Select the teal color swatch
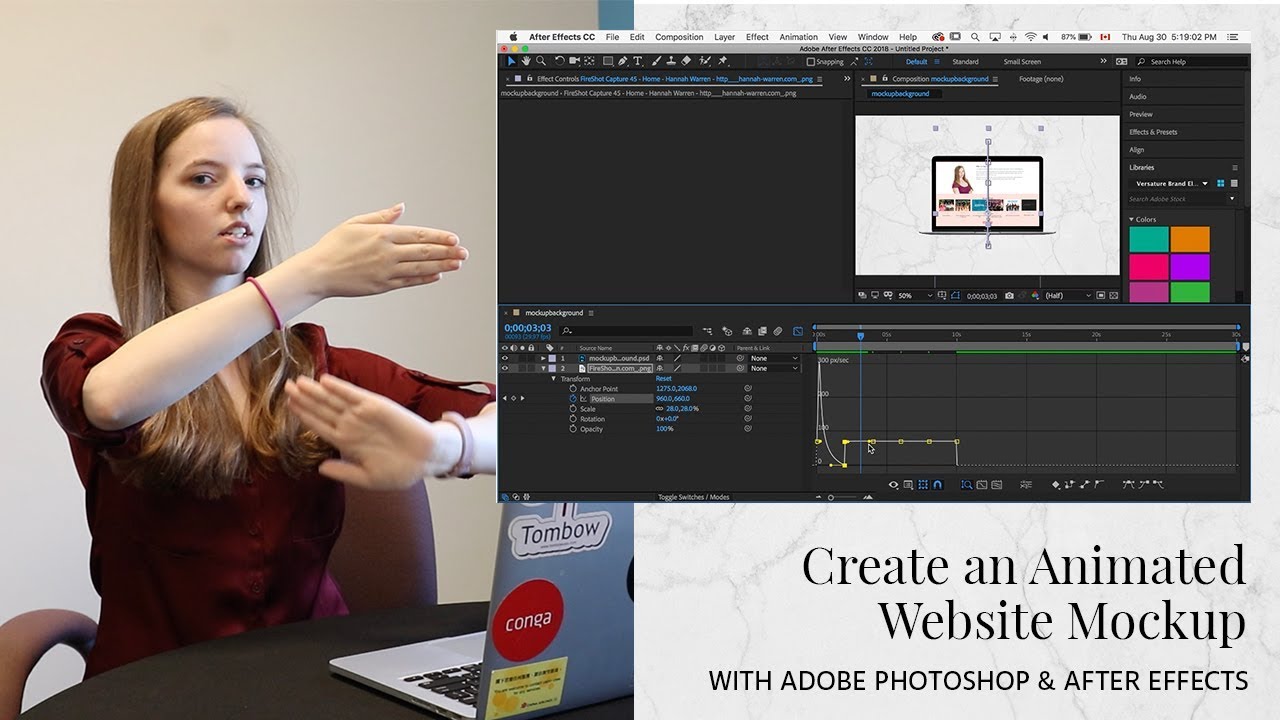Screen dimensions: 1280x720 [x=1149, y=239]
